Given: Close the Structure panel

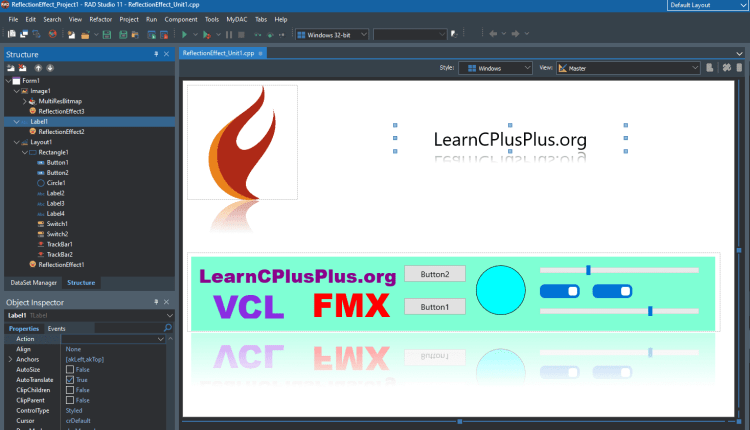Looking at the screenshot, I should 166,54.
